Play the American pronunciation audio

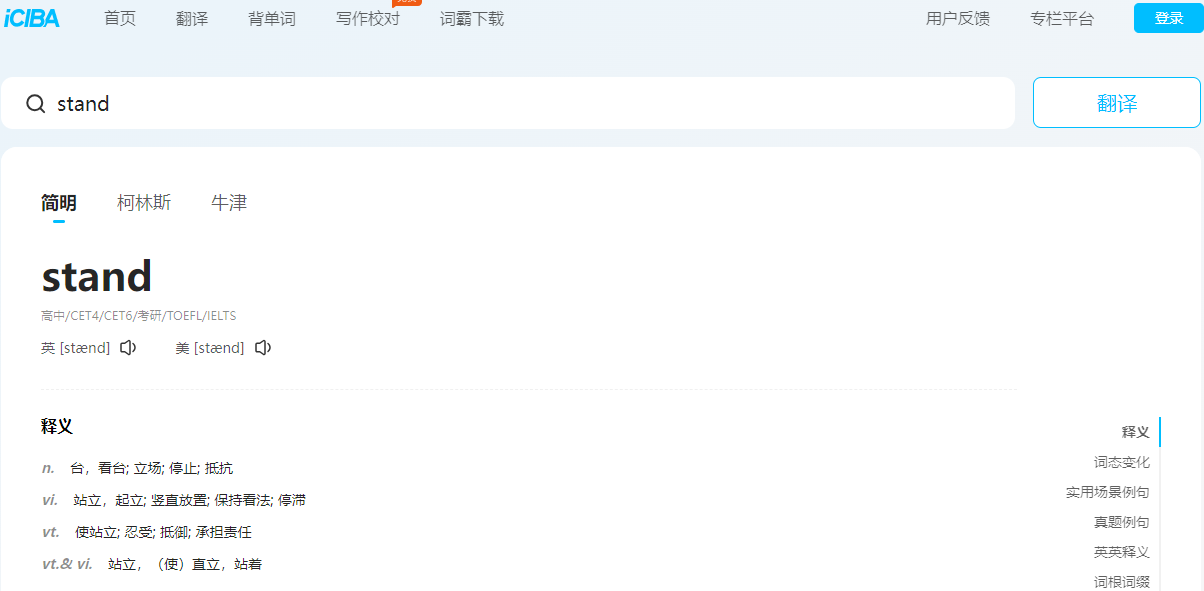pos(263,348)
